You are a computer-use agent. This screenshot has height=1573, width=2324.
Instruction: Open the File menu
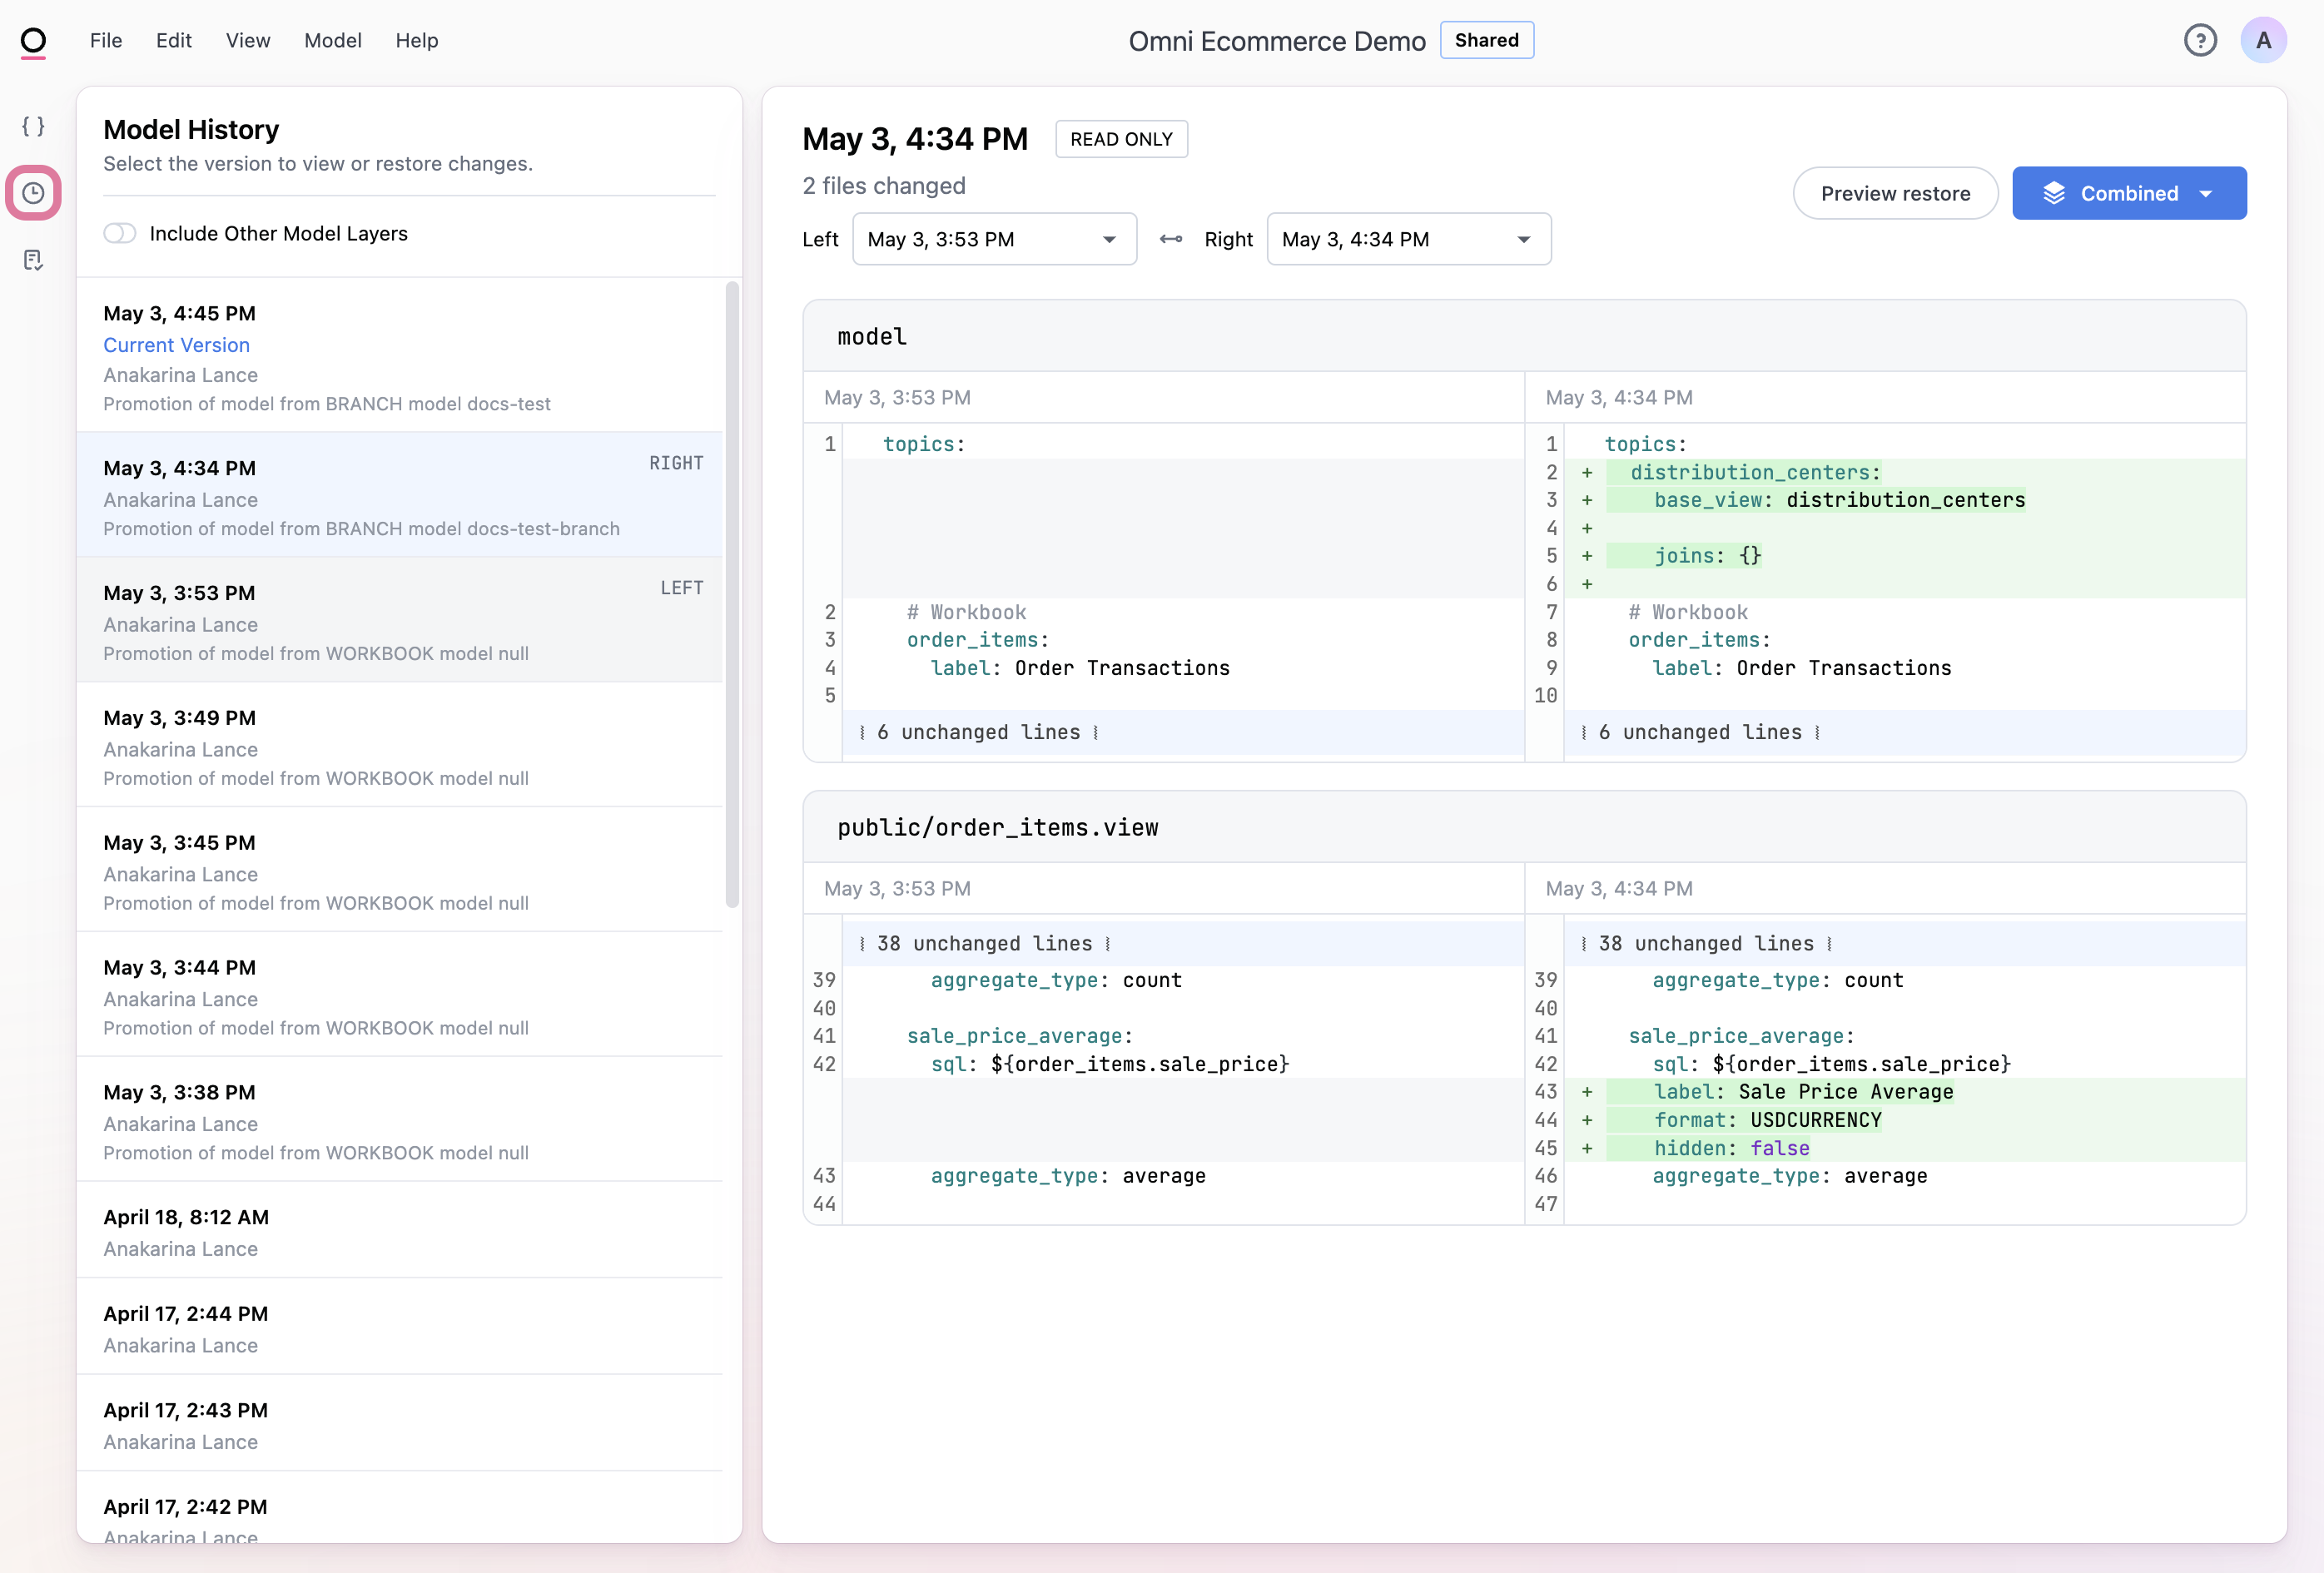tap(105, 41)
